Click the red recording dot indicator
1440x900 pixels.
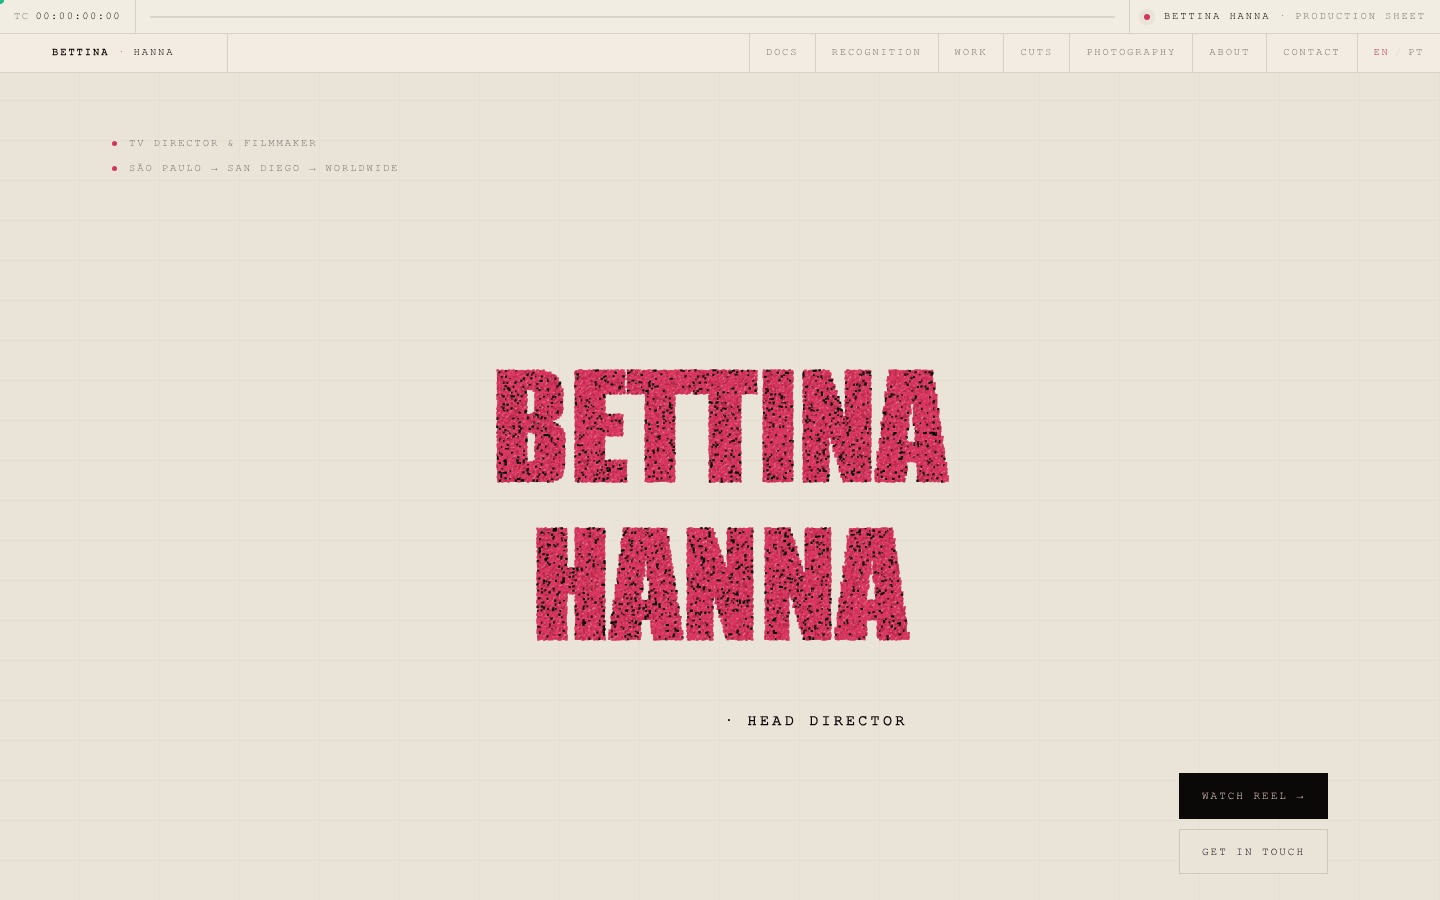(x=1147, y=17)
